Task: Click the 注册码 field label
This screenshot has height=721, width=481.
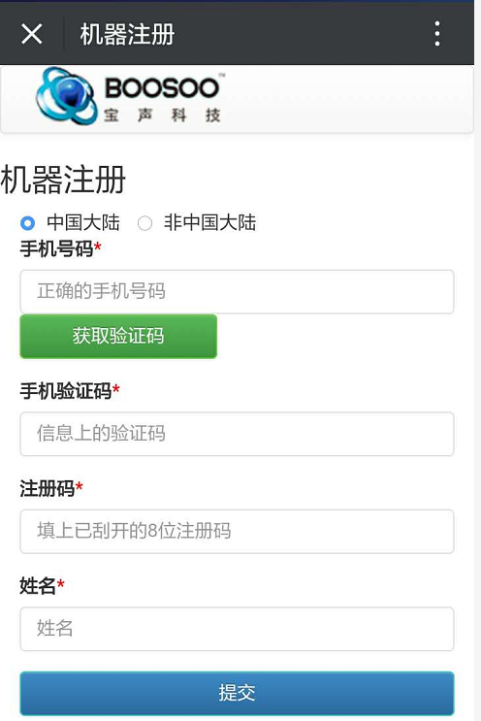Action: (x=47, y=489)
